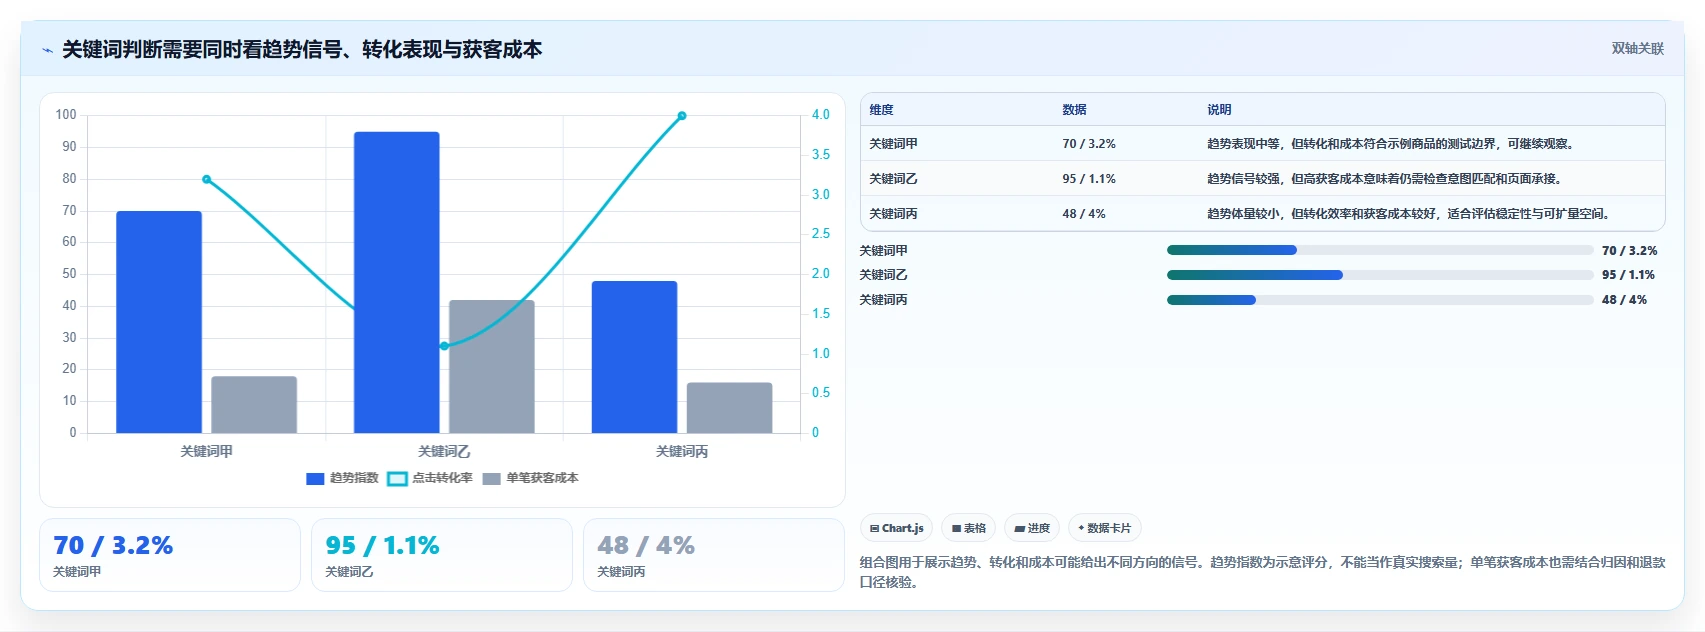Viewport: 1705px width, 632px height.
Task: Select the 95 / 1.1% data card
Action: [x=442, y=555]
